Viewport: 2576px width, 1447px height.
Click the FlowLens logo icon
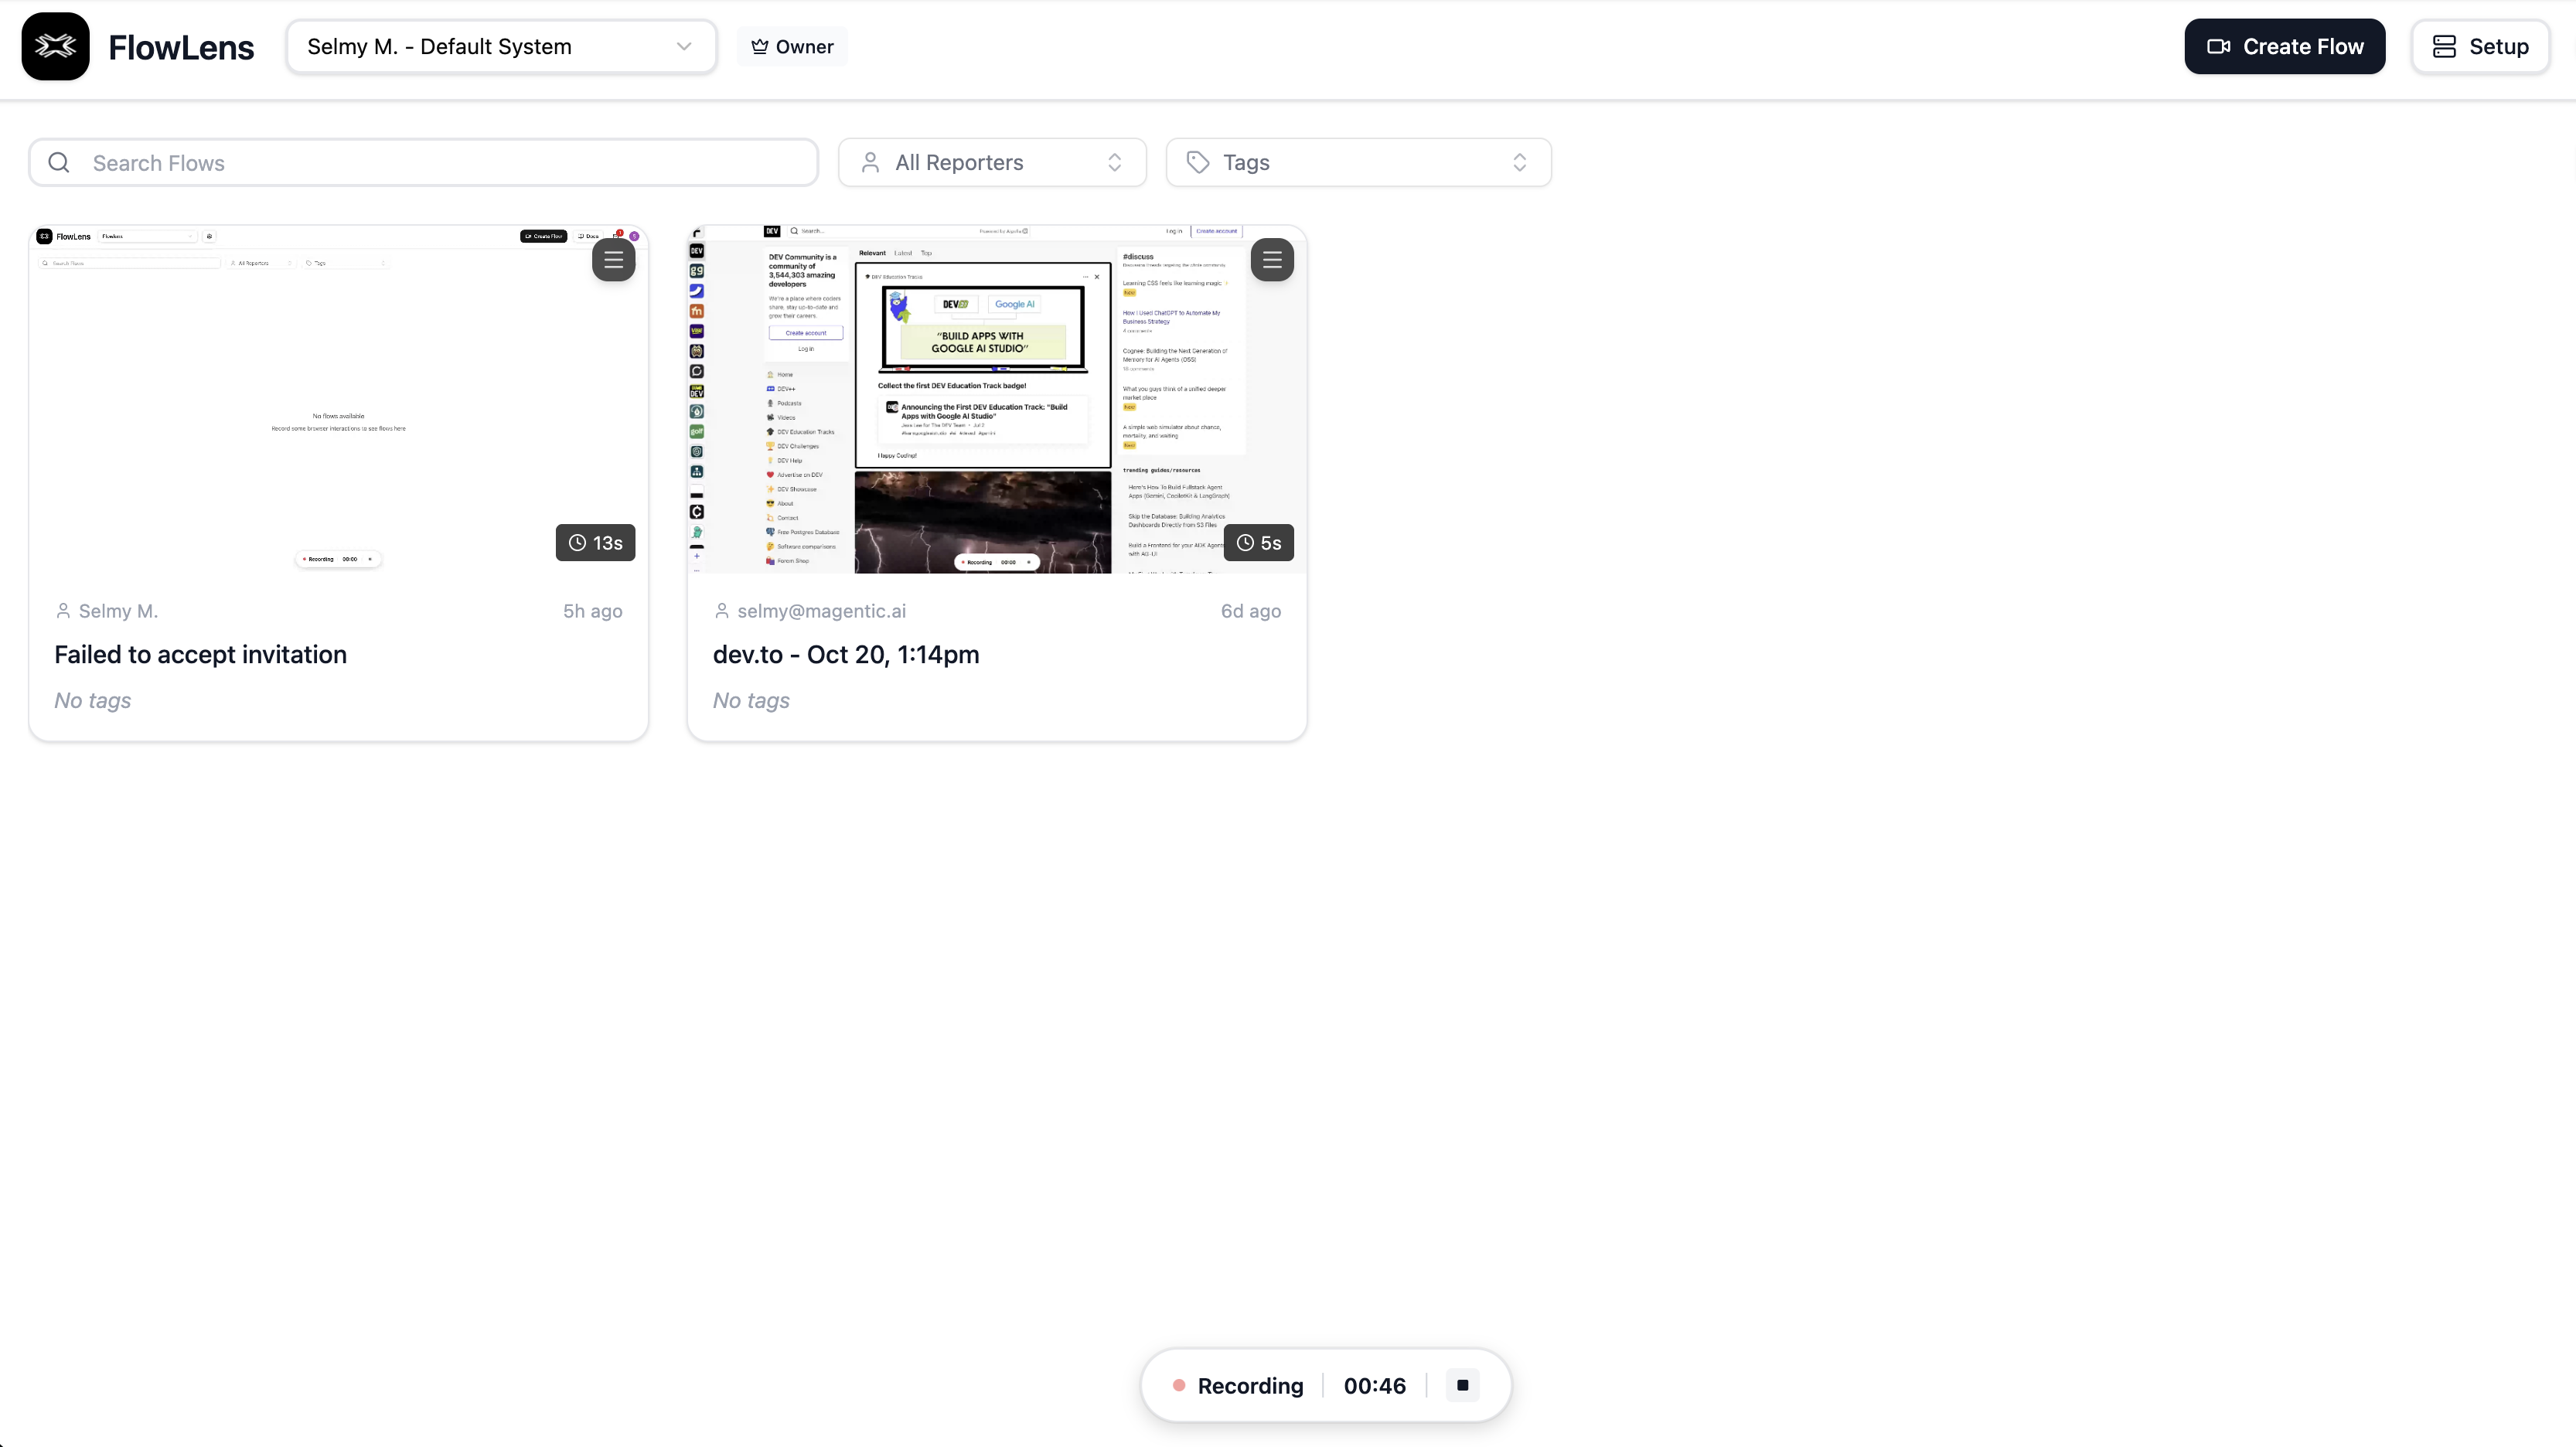click(55, 46)
